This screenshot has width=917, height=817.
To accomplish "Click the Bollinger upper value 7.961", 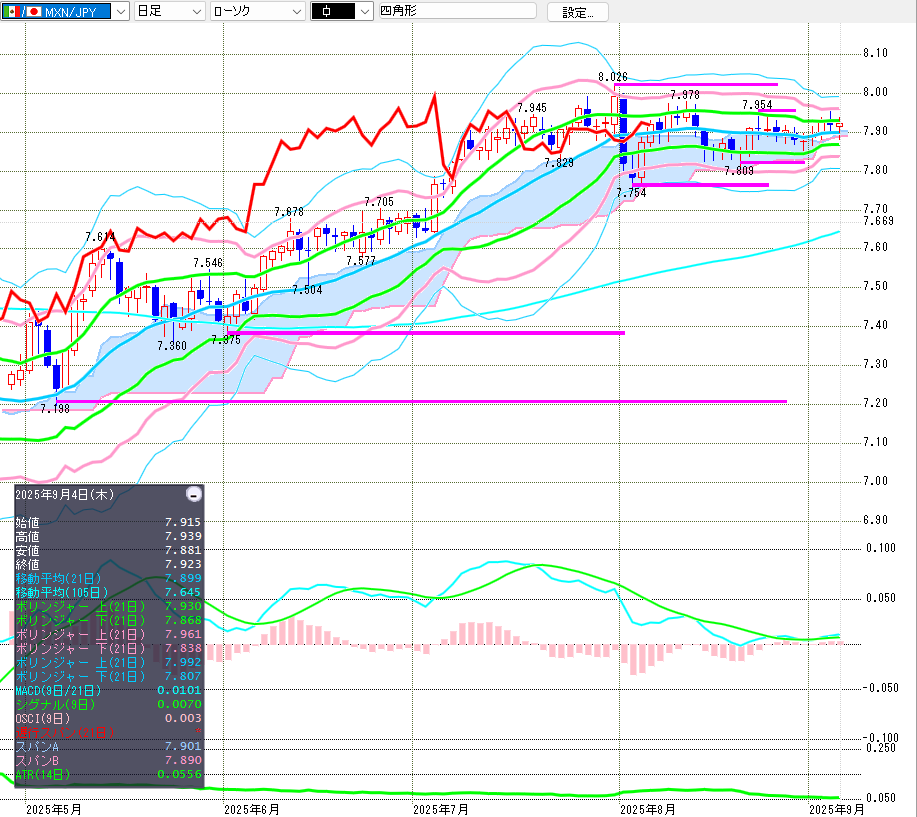I will pyautogui.click(x=182, y=635).
